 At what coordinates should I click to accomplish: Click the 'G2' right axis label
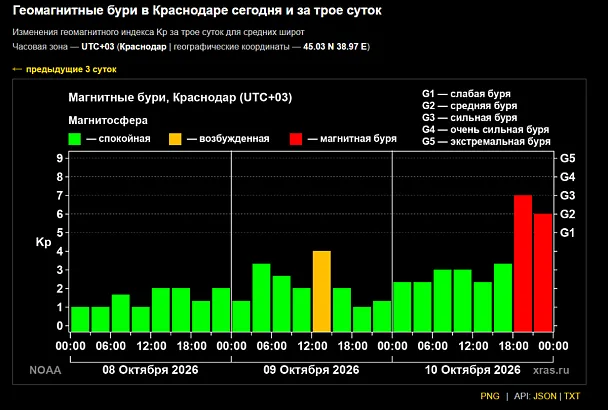(x=567, y=214)
